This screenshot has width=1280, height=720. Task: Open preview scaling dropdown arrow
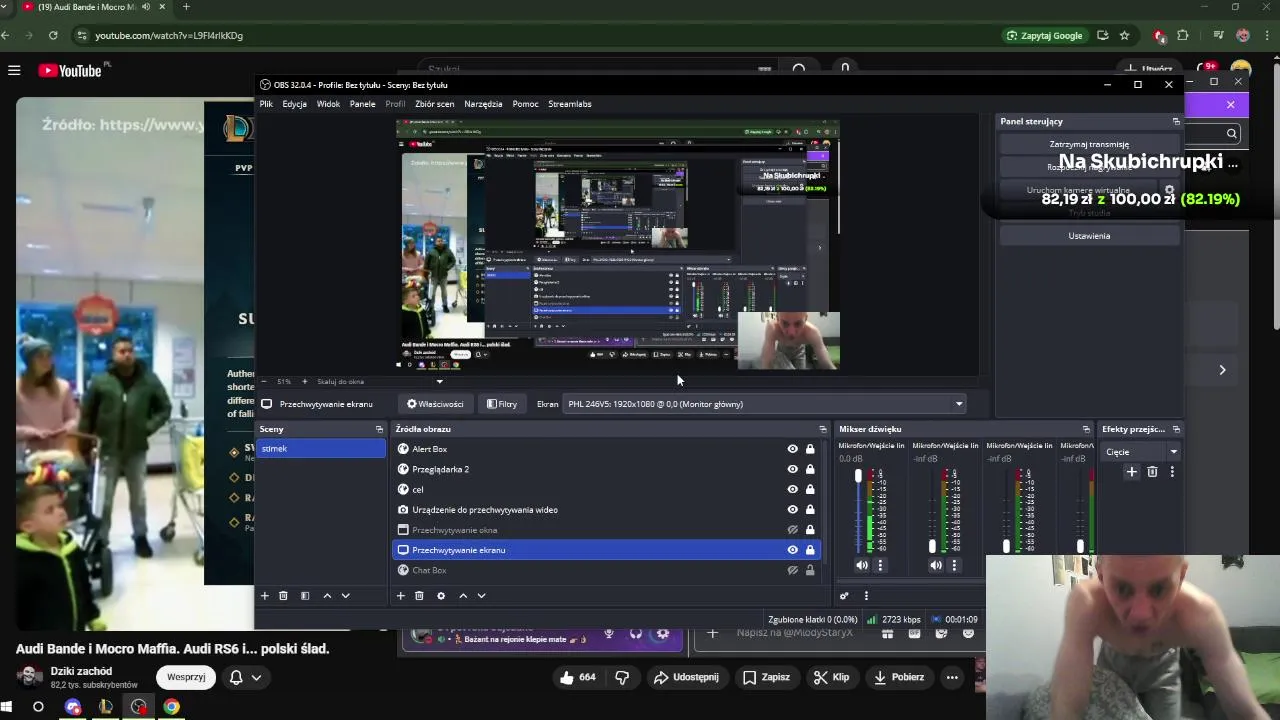pyautogui.click(x=439, y=381)
